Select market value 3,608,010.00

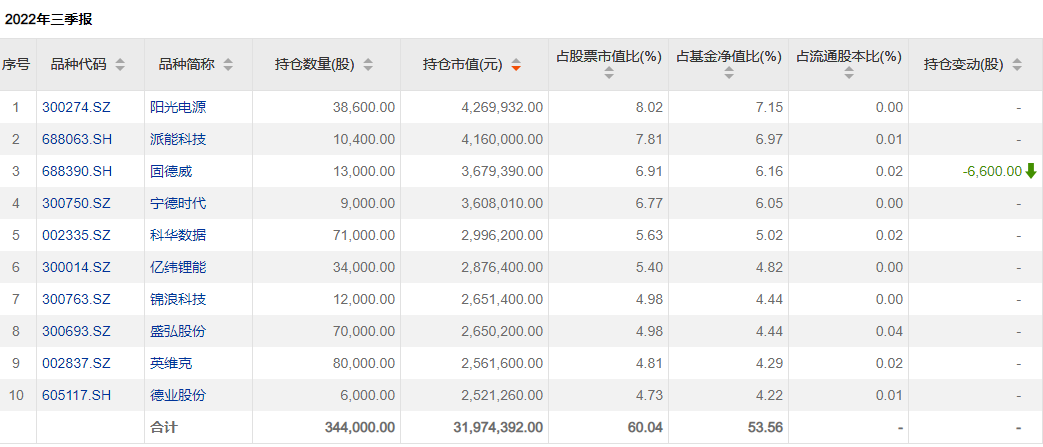pyautogui.click(x=502, y=203)
